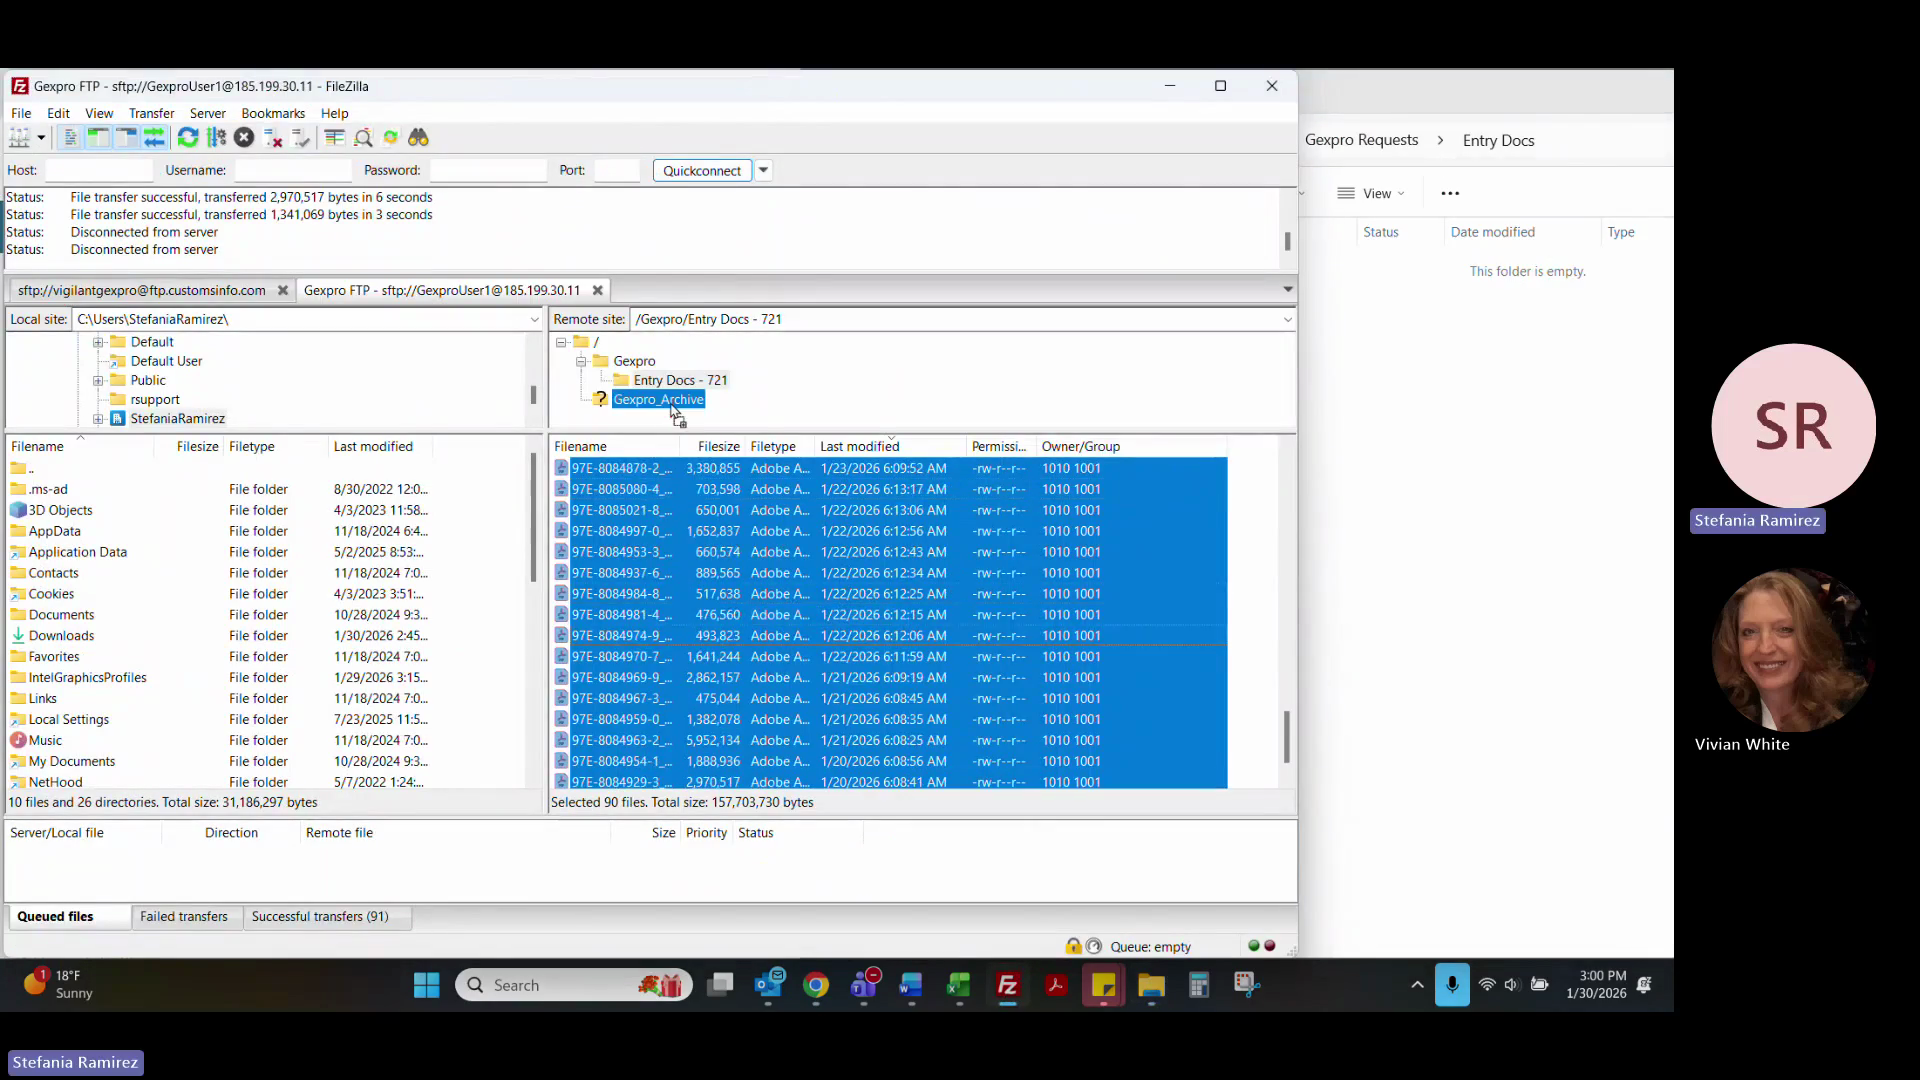
Task: Collapse the Gexpro remote tree node
Action: tap(581, 361)
